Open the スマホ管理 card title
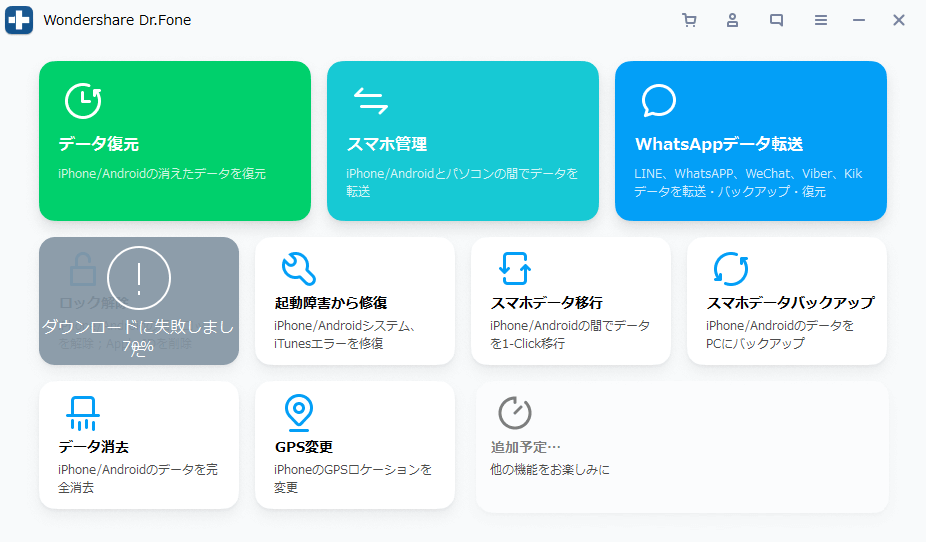Image resolution: width=926 pixels, height=542 pixels. pyautogui.click(x=387, y=144)
